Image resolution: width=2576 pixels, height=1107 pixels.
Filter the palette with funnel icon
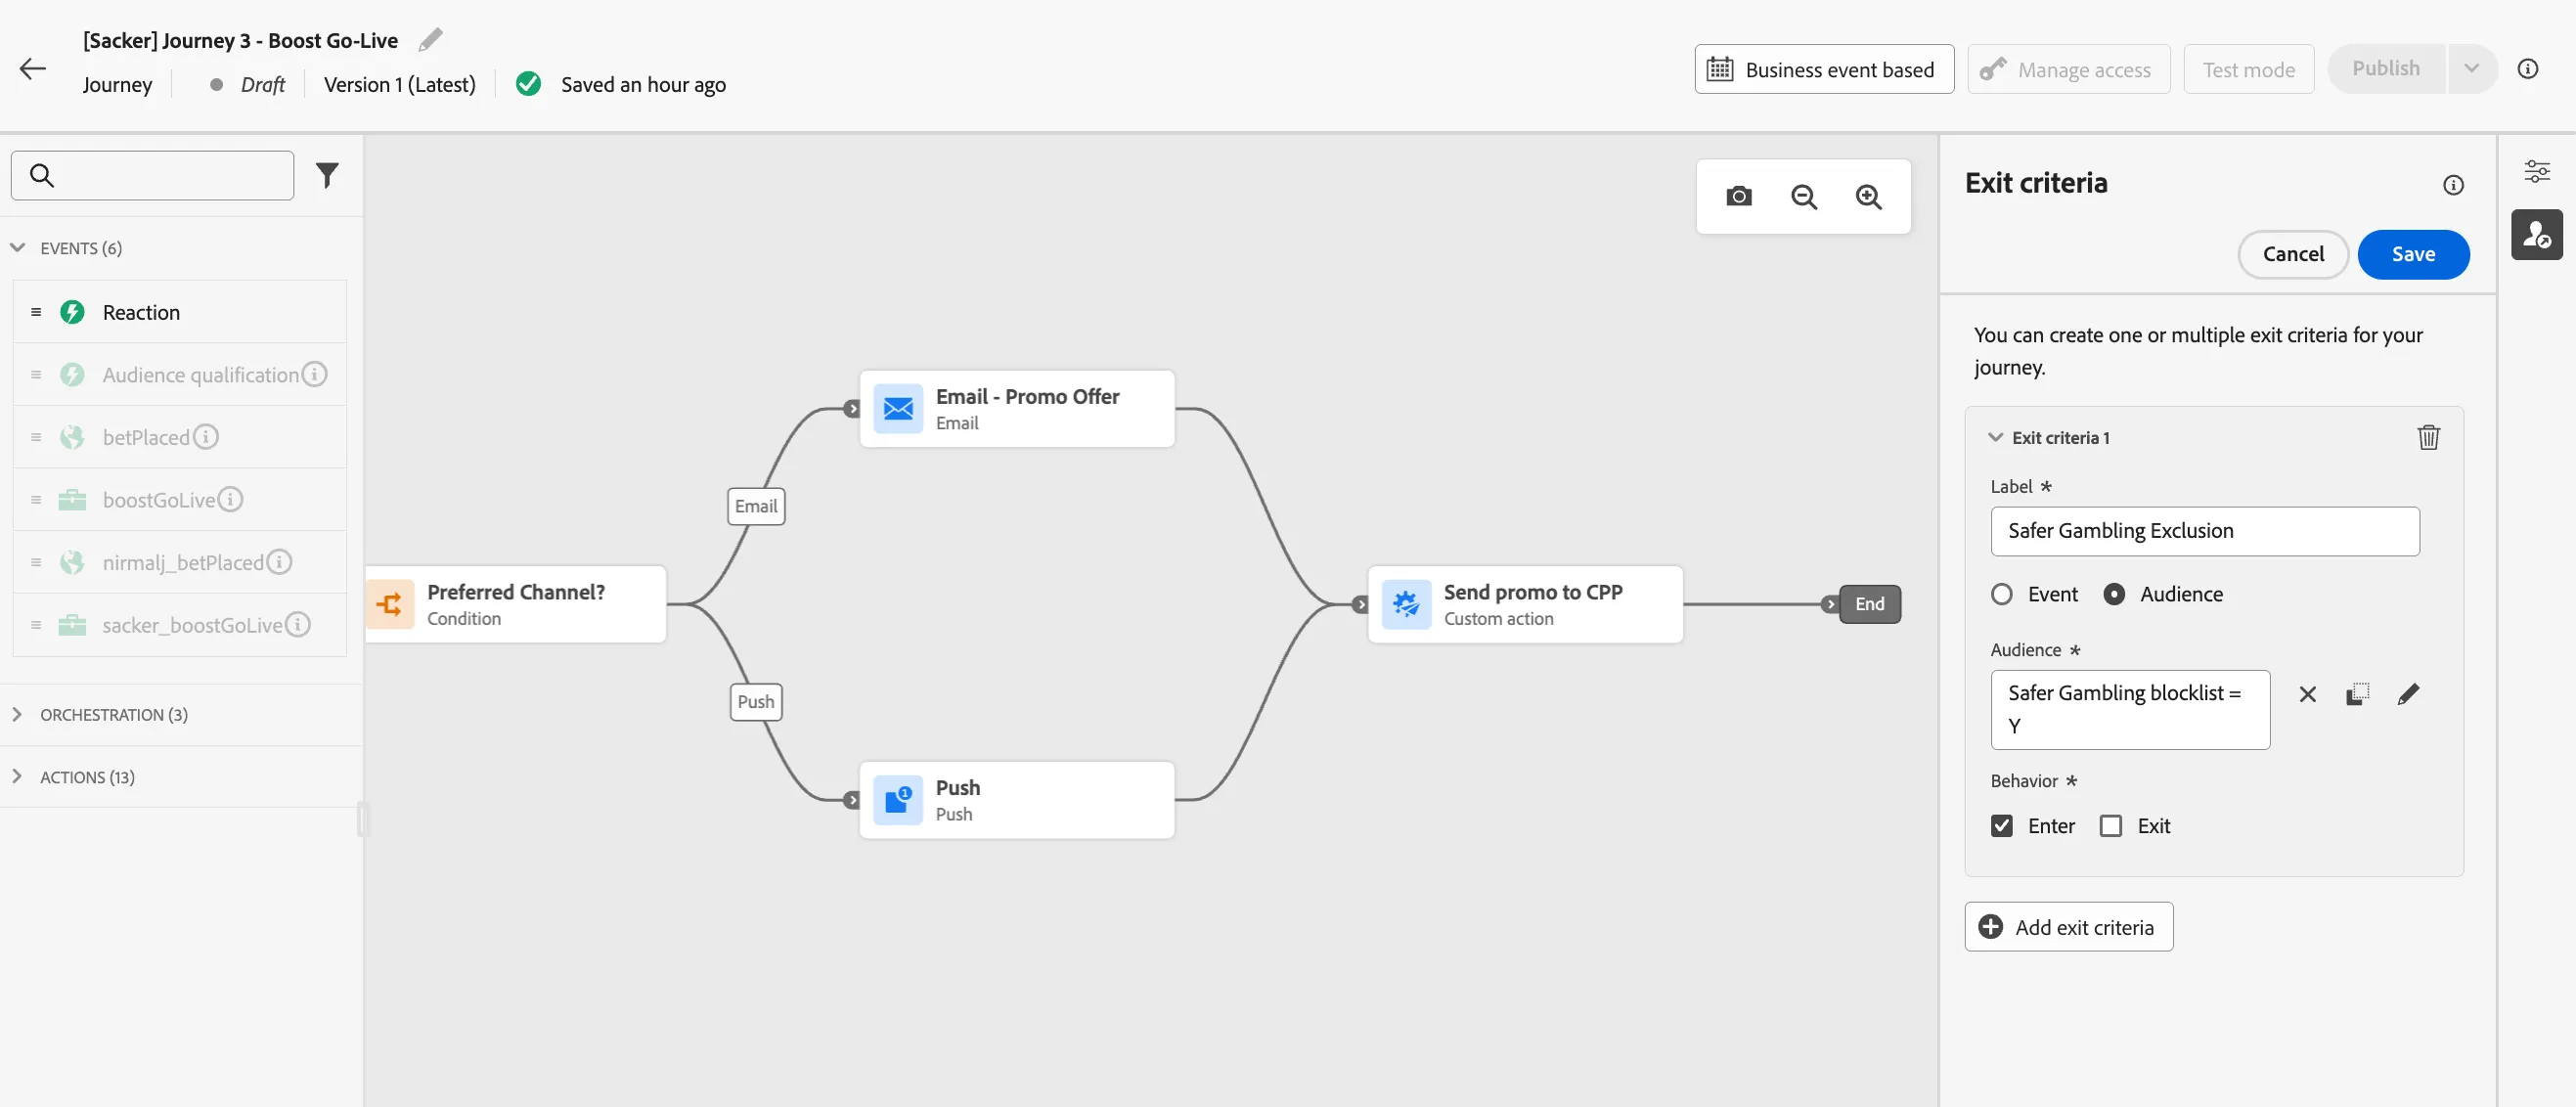coord(327,175)
